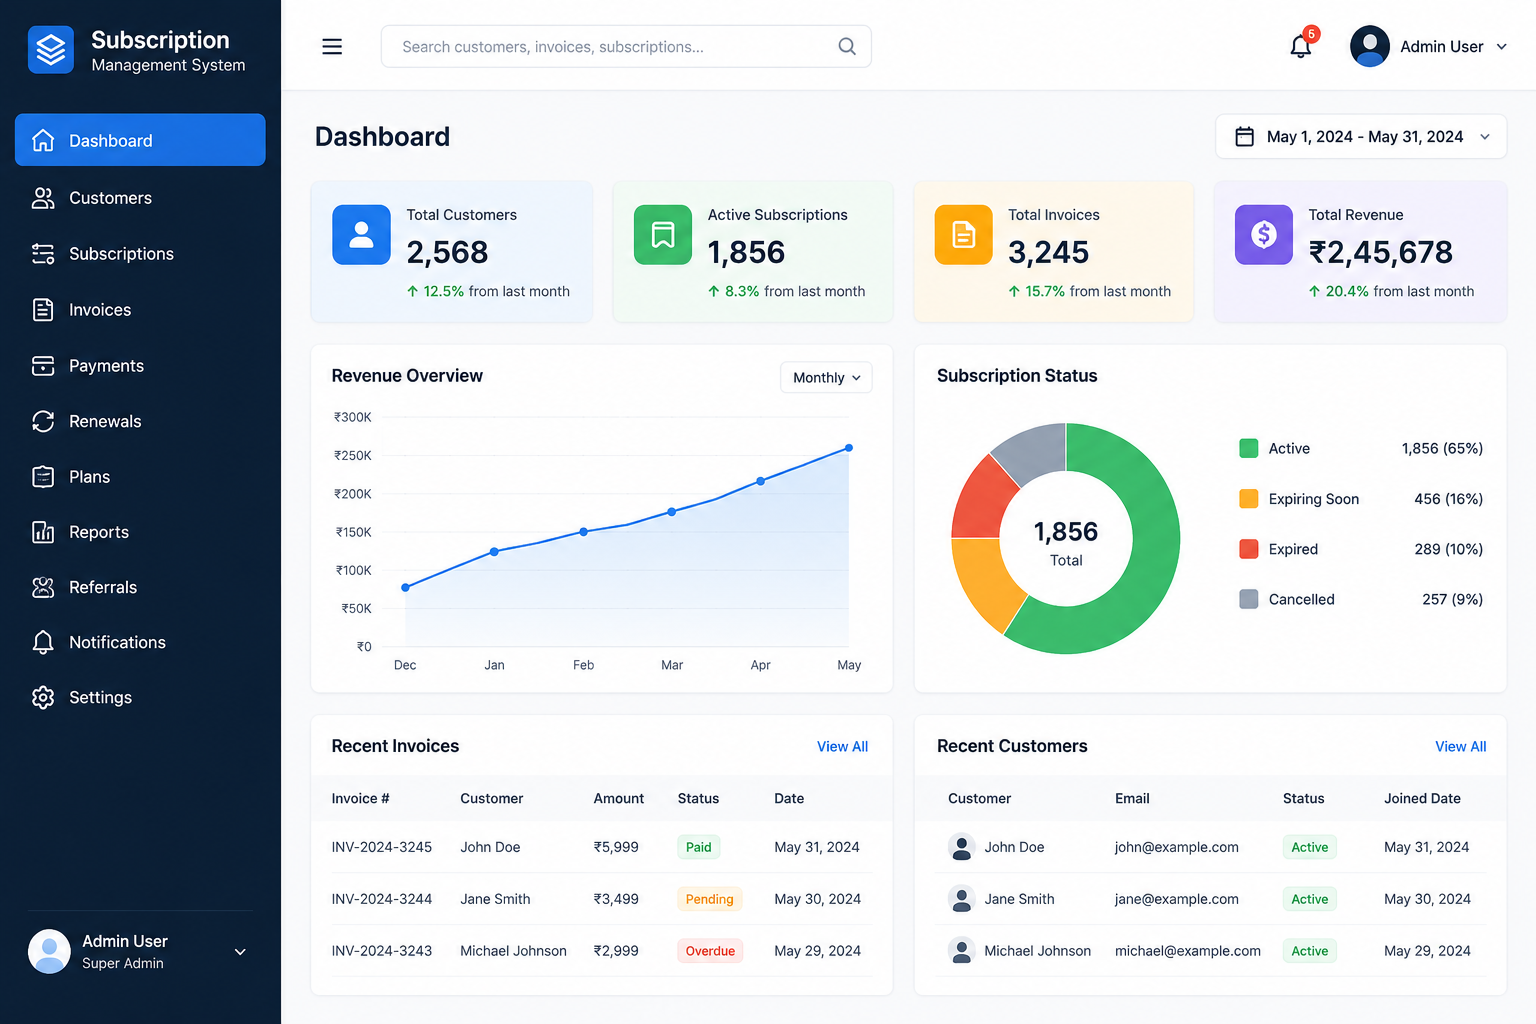Click the customer search input field
This screenshot has height=1024, width=1536.
(x=626, y=47)
